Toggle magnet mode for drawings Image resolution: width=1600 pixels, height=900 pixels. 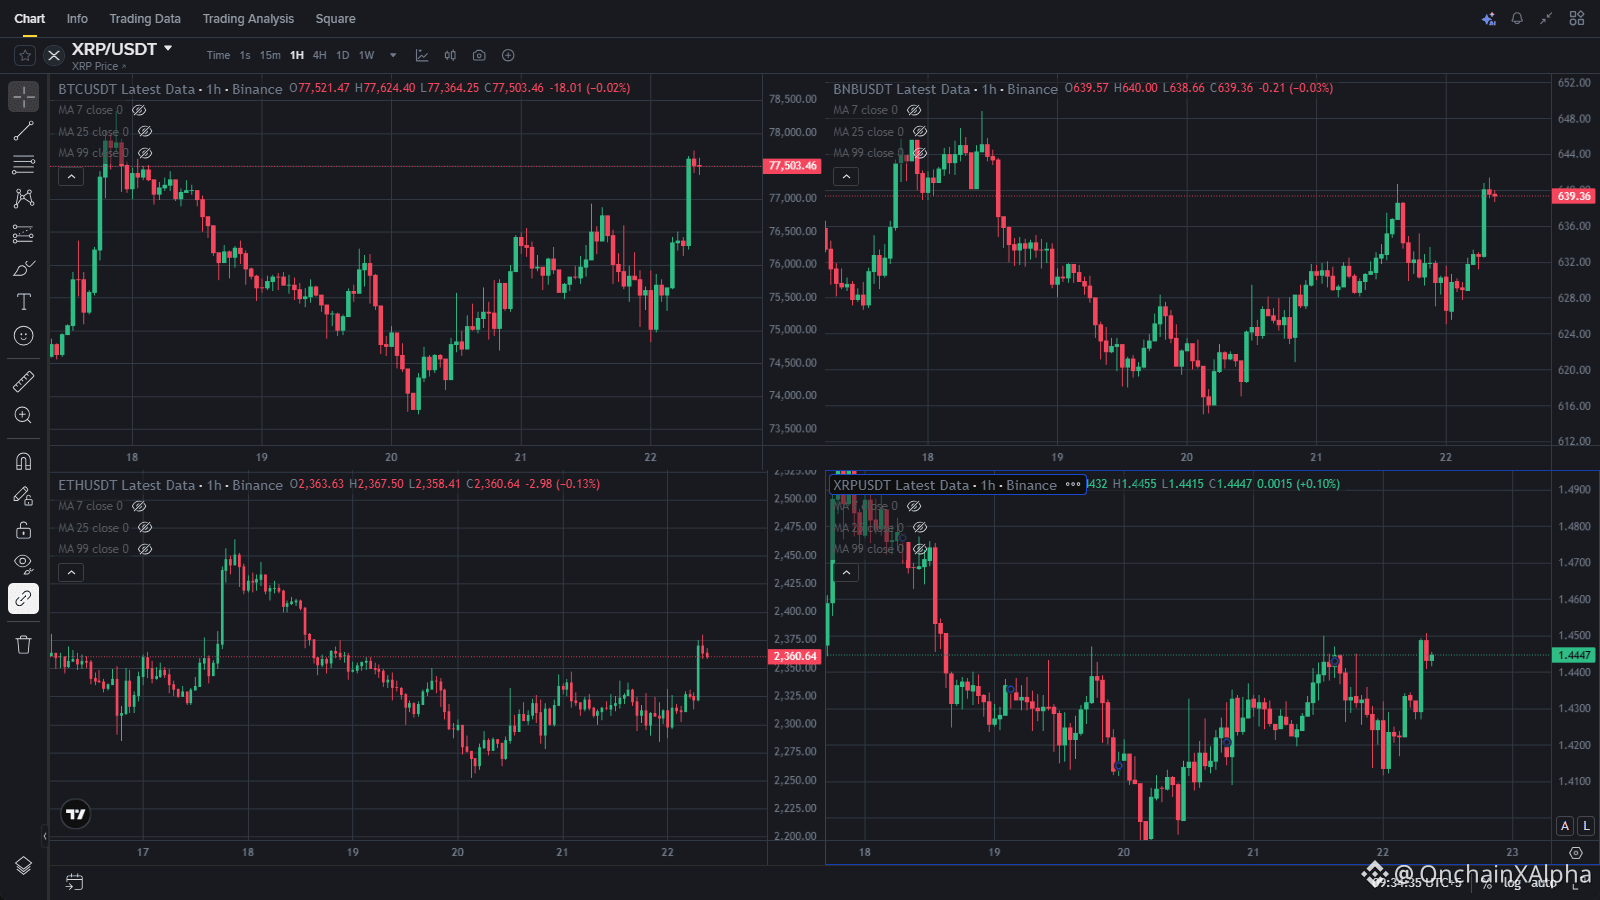point(24,461)
